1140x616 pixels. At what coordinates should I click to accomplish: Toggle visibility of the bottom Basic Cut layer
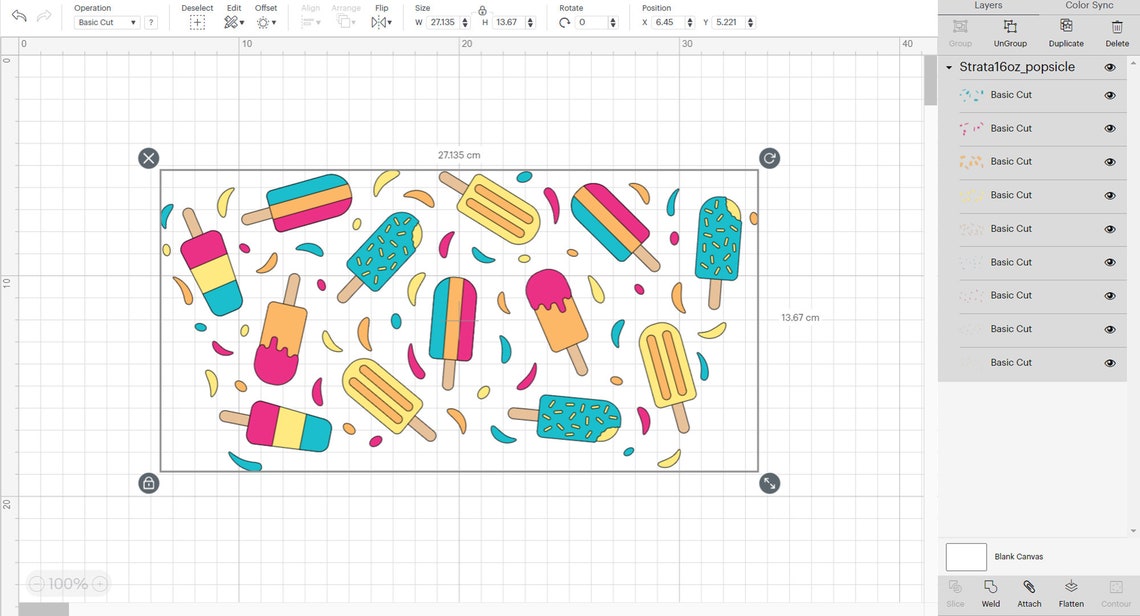[x=1110, y=362]
